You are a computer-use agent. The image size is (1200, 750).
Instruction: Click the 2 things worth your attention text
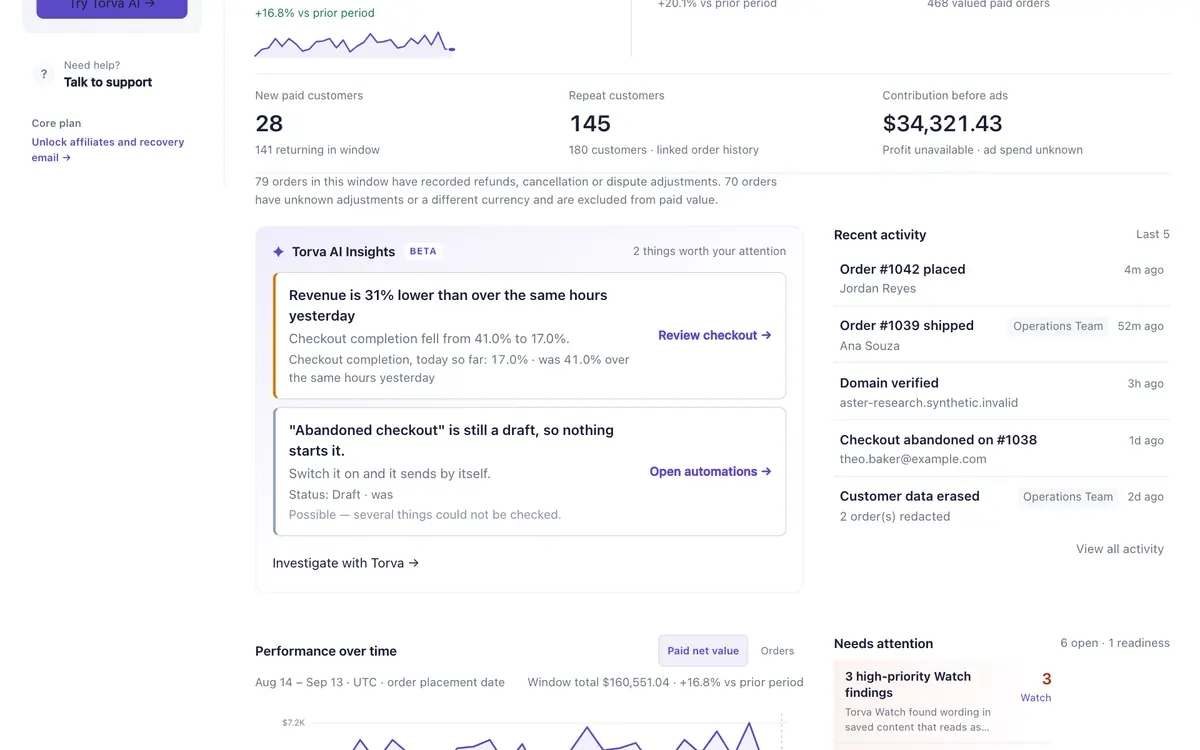709,251
